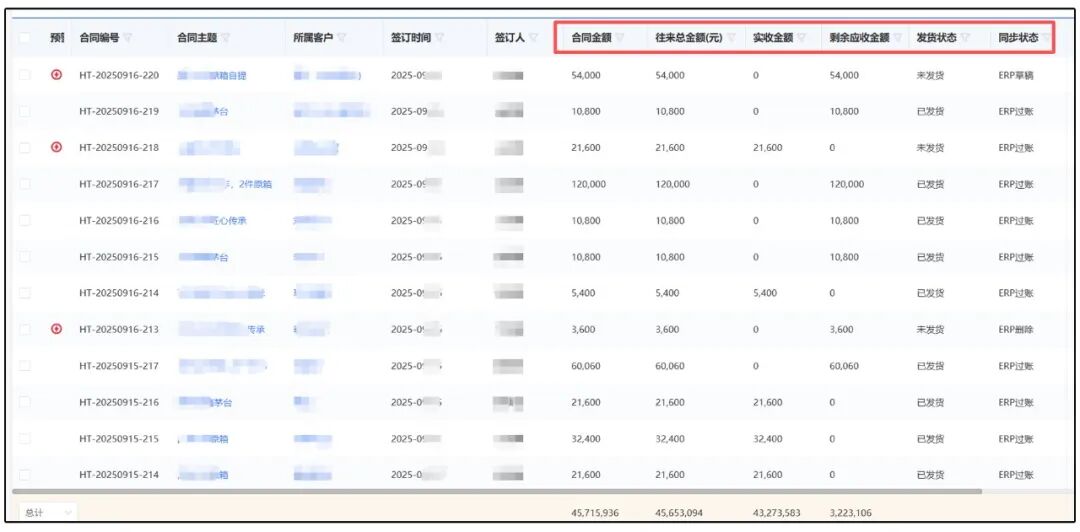Select the checkbox for contract HT-20250915-217
This screenshot has height=532, width=1080.
pos(25,366)
